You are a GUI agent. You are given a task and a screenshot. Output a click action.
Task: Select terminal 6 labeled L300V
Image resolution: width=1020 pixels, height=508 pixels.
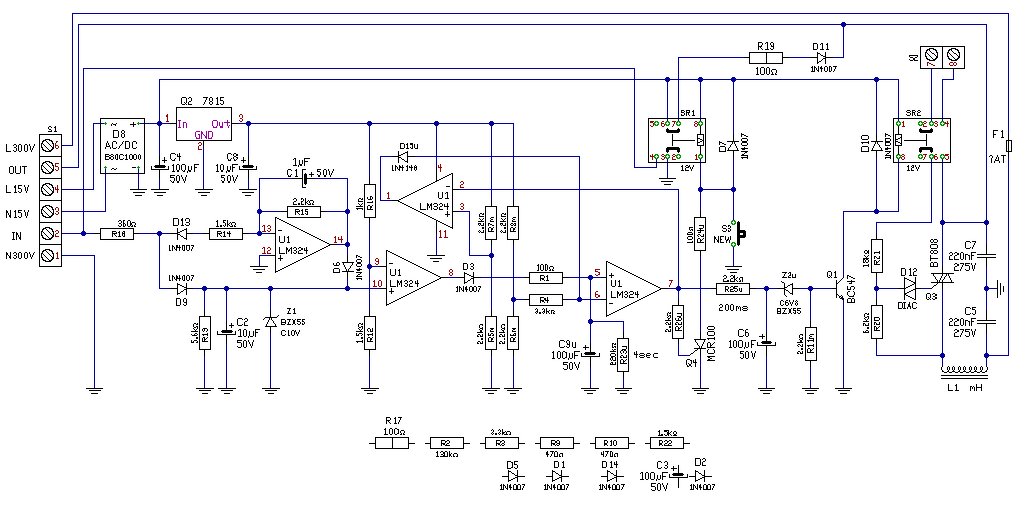[50, 146]
